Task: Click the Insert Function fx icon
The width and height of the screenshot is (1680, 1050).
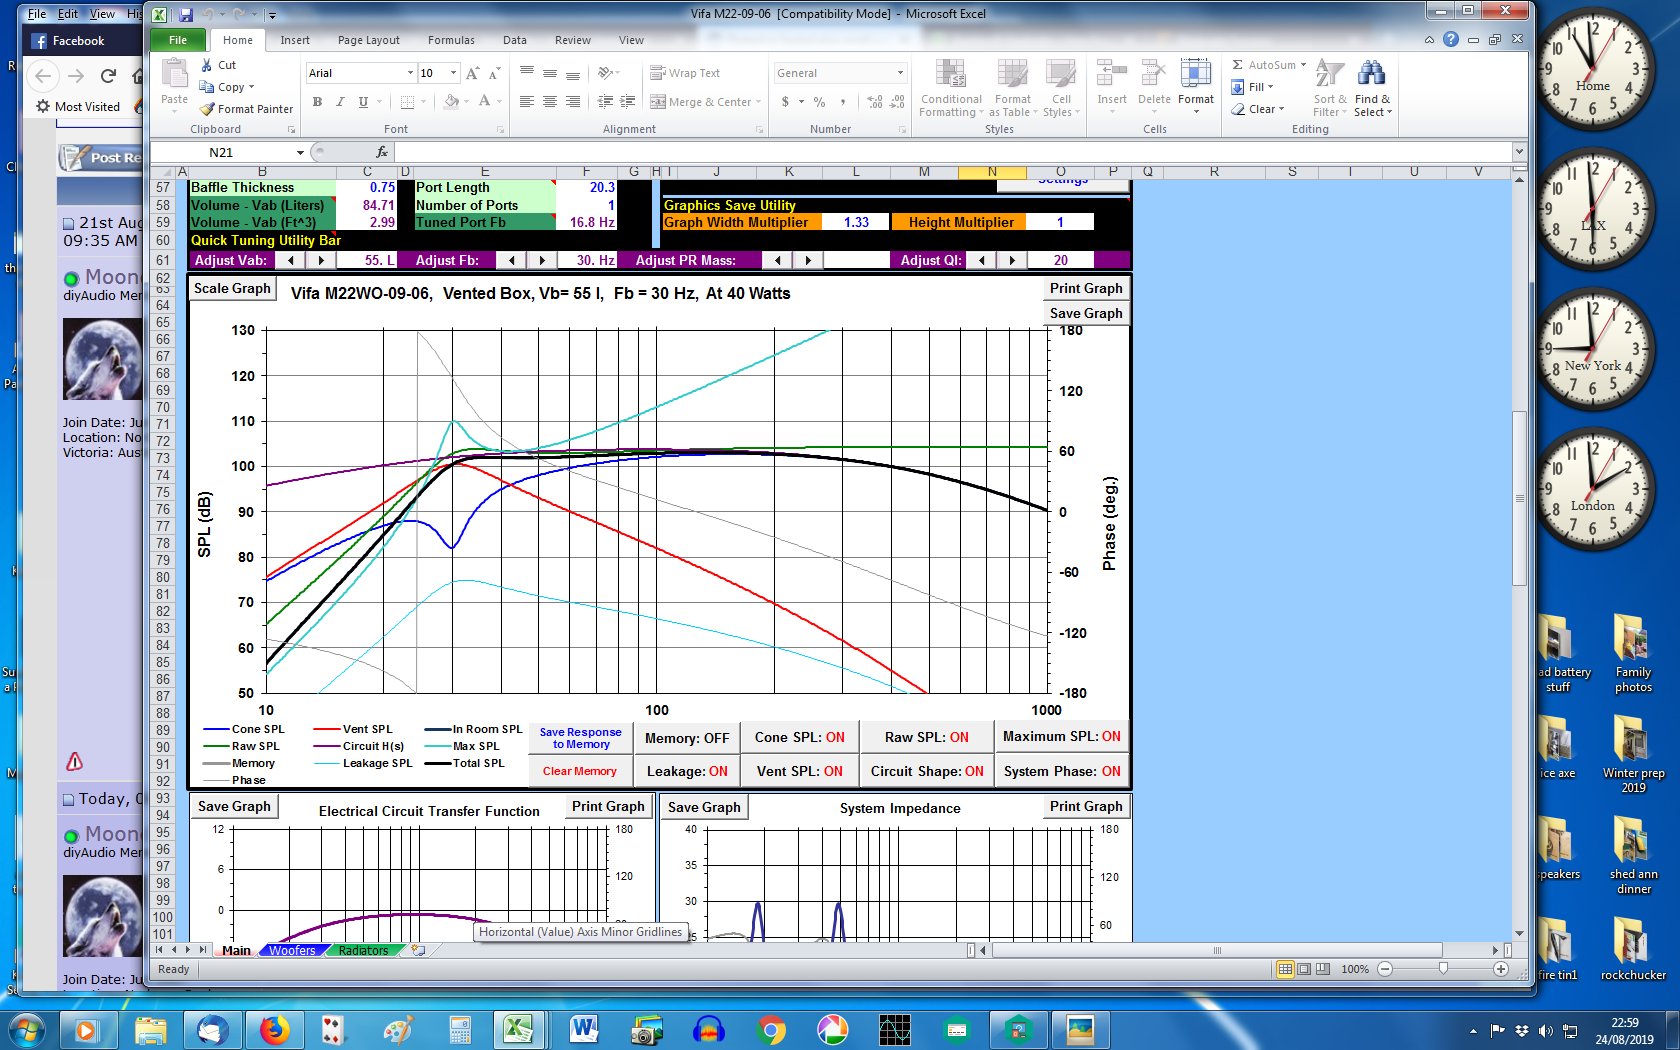Action: click(381, 152)
